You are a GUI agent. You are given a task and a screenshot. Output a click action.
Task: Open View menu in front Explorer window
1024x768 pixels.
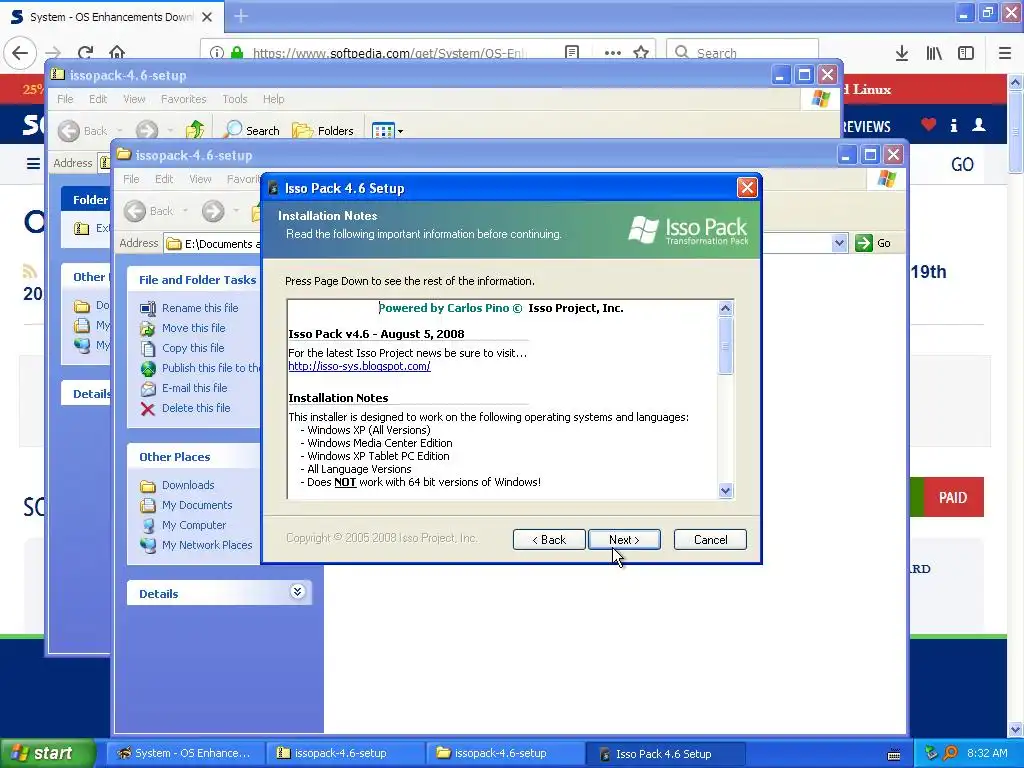click(200, 179)
